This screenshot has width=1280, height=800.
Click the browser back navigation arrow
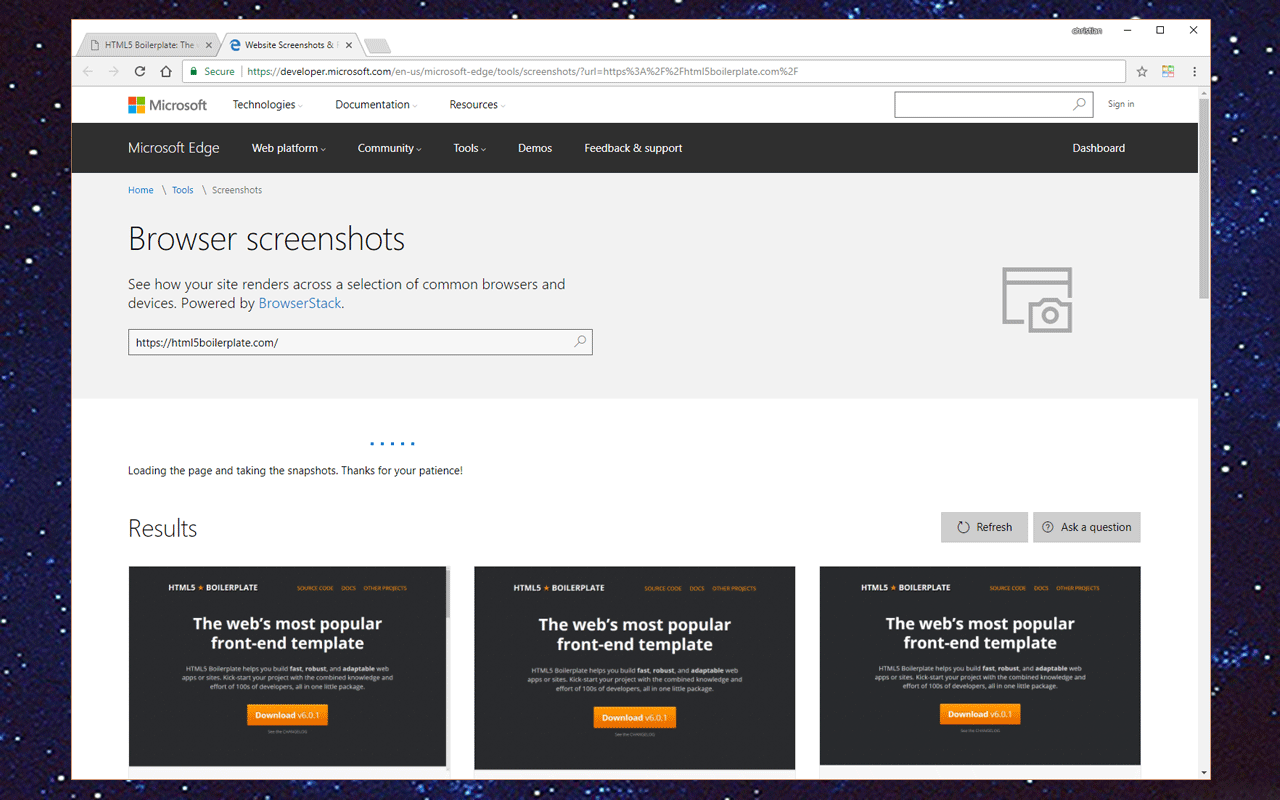(87, 71)
